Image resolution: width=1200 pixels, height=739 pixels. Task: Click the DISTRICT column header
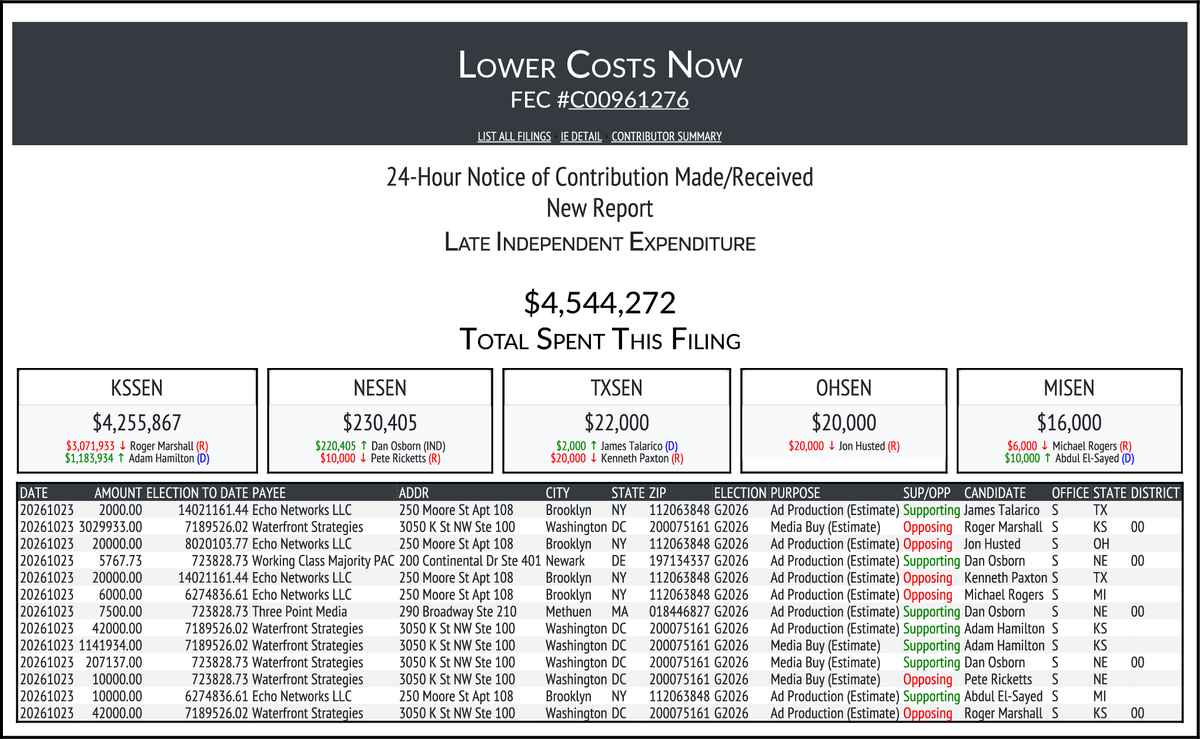pos(1155,493)
